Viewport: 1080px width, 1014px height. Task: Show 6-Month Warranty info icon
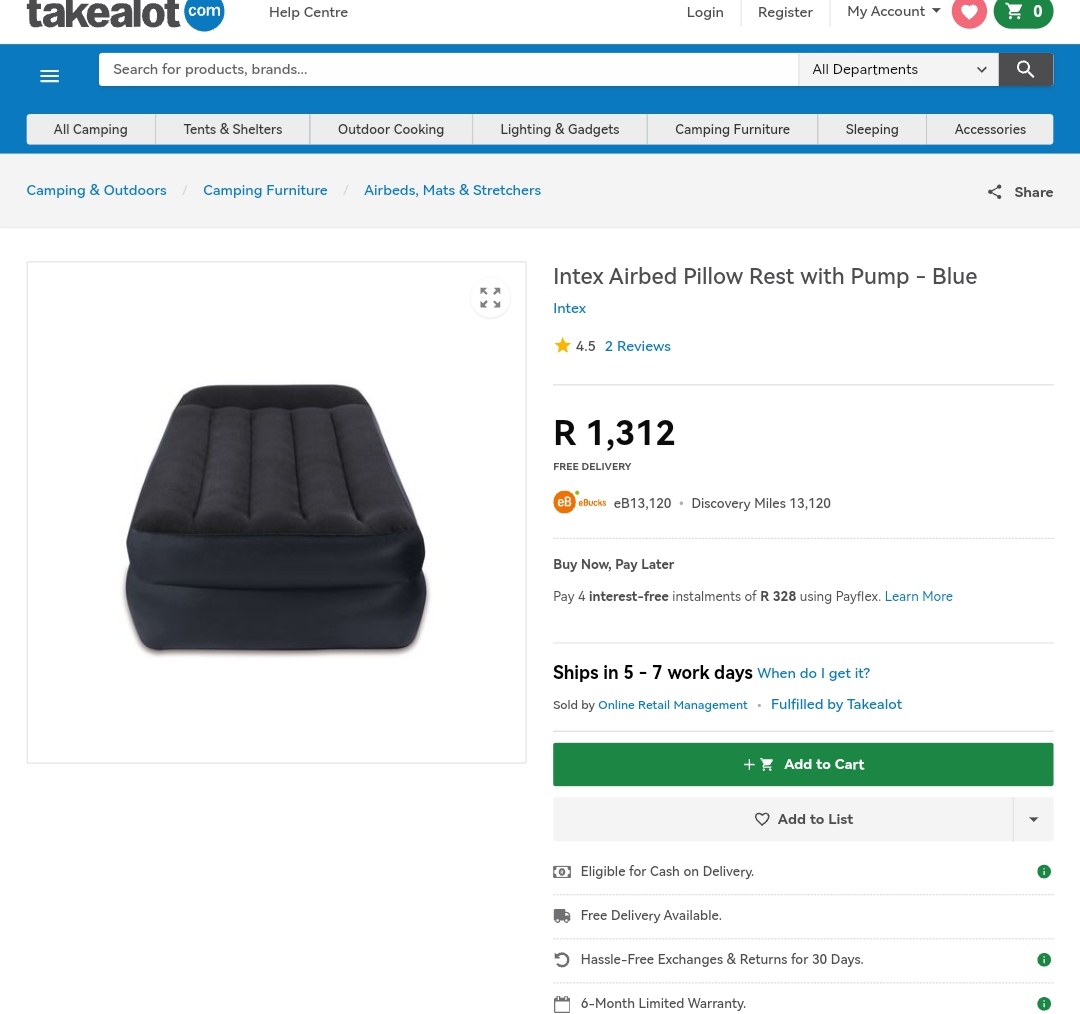1044,1004
